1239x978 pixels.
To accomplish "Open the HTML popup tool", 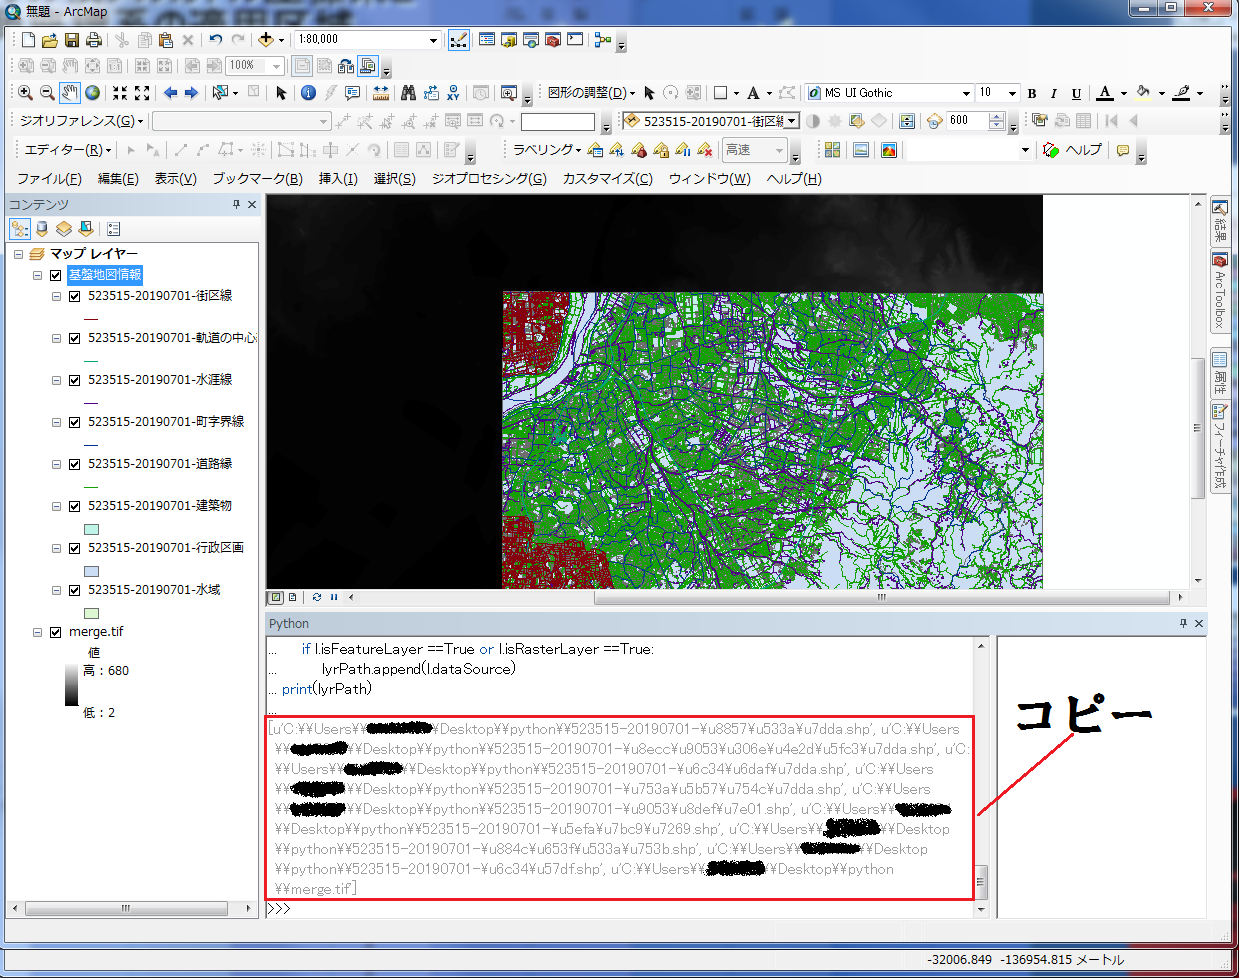I will [x=353, y=92].
